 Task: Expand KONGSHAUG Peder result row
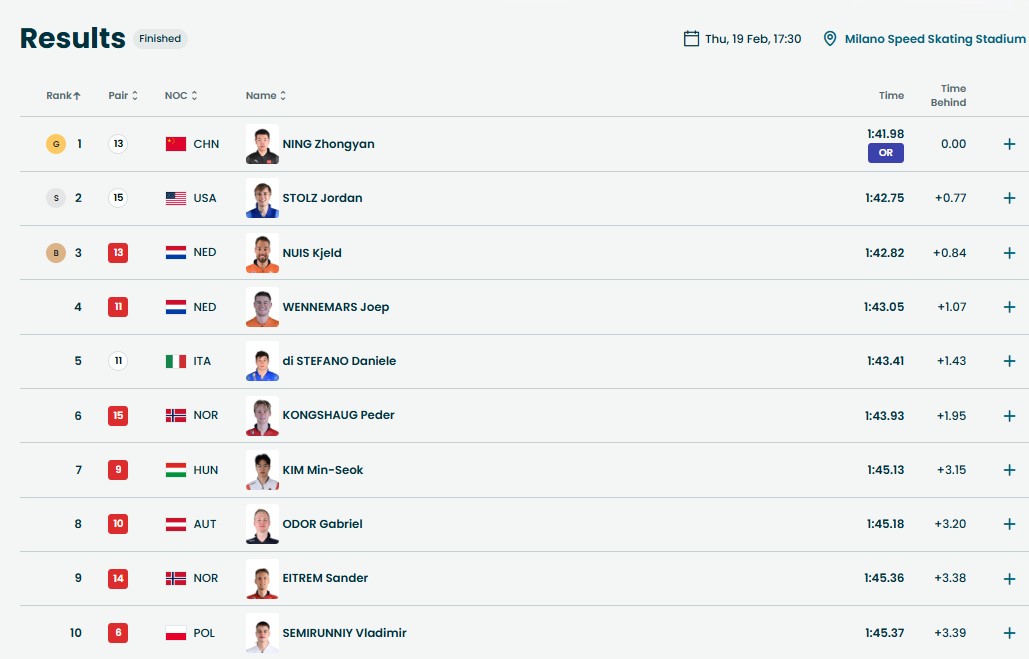[1009, 416]
